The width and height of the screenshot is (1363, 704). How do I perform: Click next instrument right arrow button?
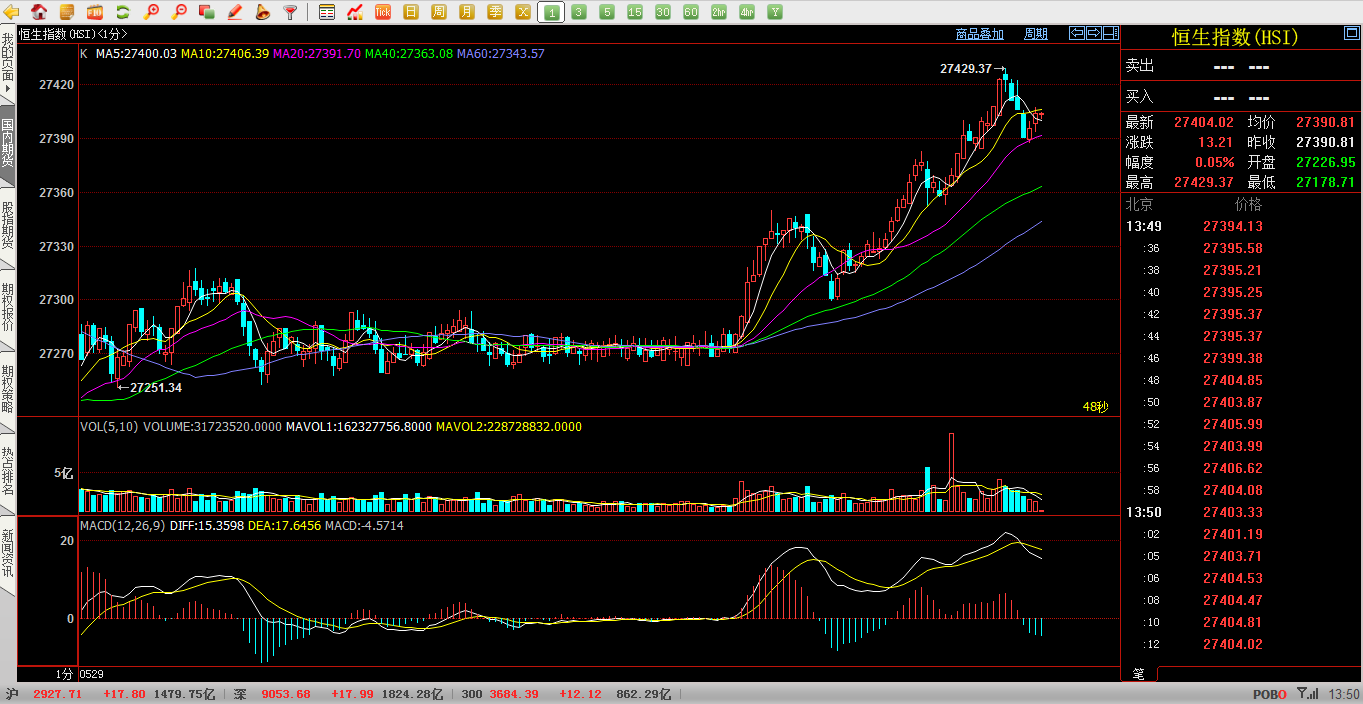[1094, 33]
